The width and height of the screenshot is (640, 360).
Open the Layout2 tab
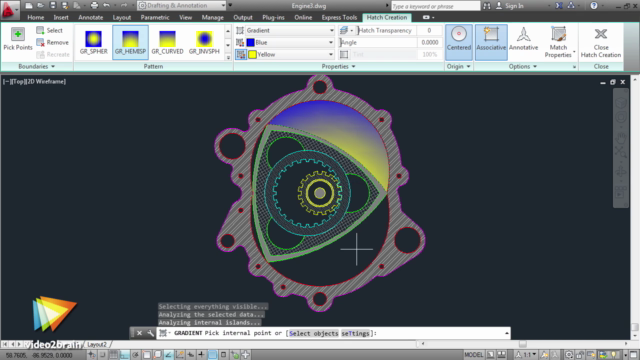[97, 344]
